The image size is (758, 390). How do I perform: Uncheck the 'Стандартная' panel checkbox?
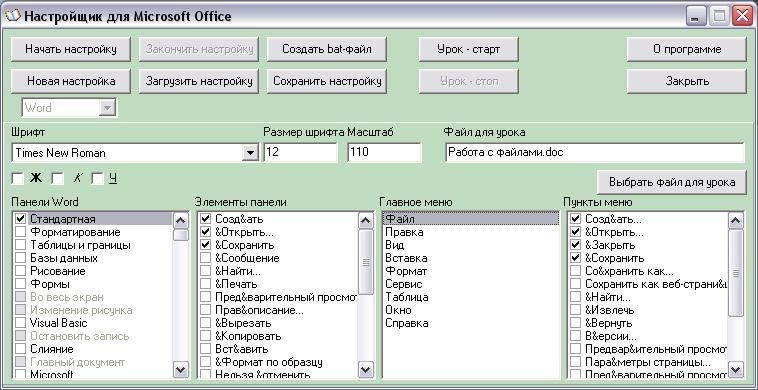click(20, 219)
